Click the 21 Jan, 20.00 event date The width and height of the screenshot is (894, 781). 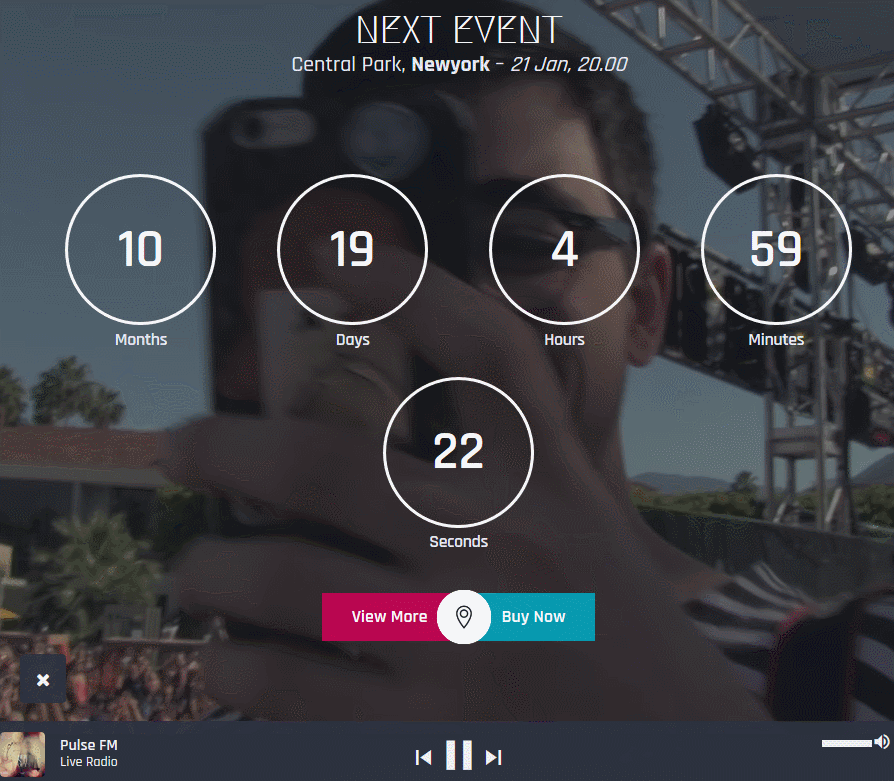click(568, 64)
